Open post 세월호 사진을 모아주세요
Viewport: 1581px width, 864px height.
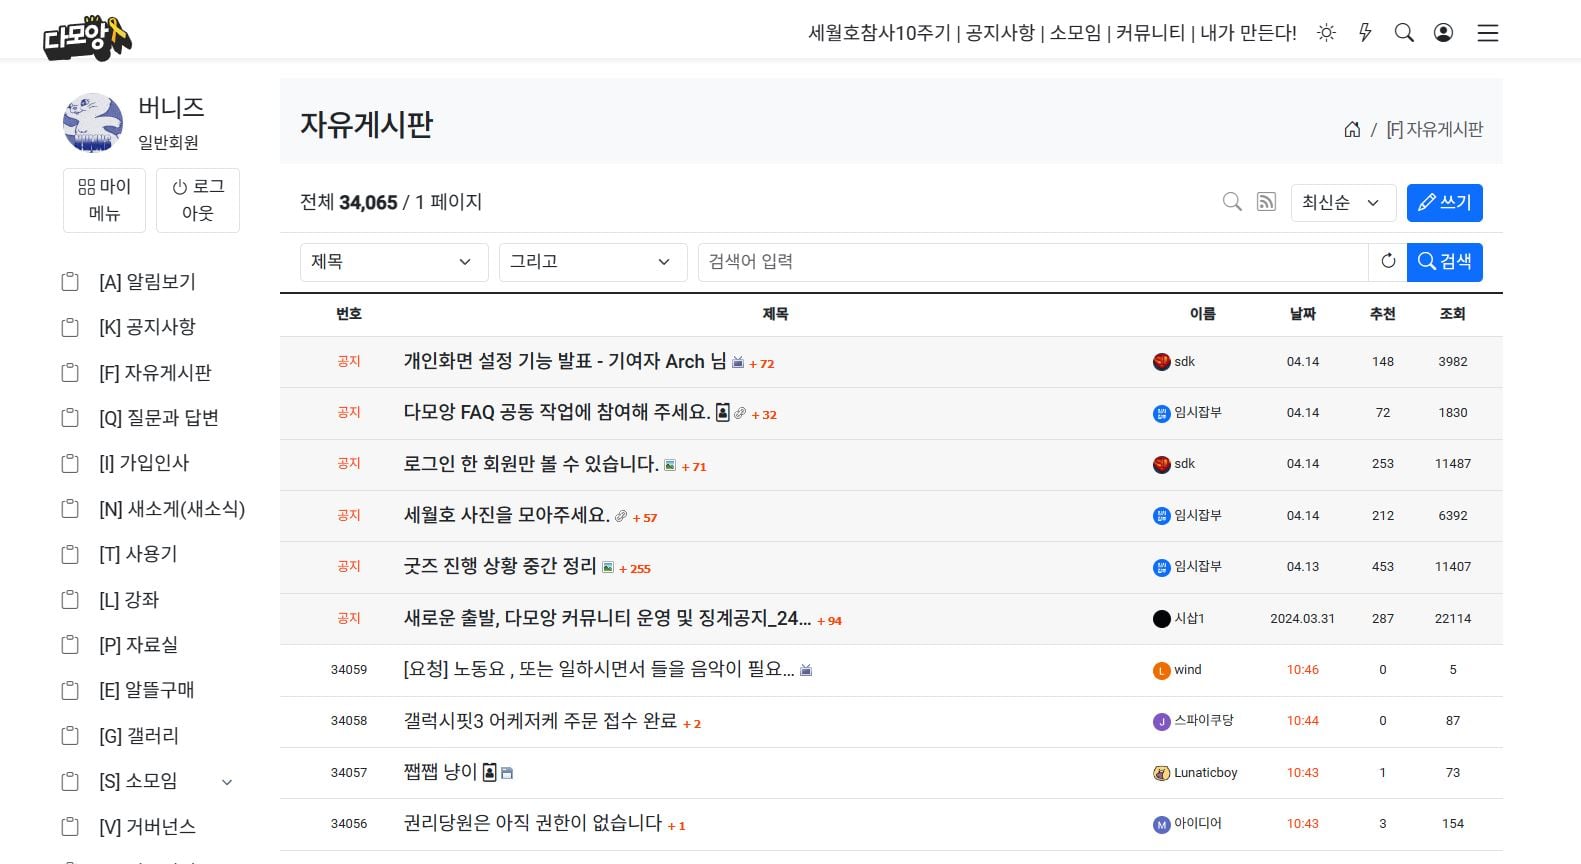point(506,515)
